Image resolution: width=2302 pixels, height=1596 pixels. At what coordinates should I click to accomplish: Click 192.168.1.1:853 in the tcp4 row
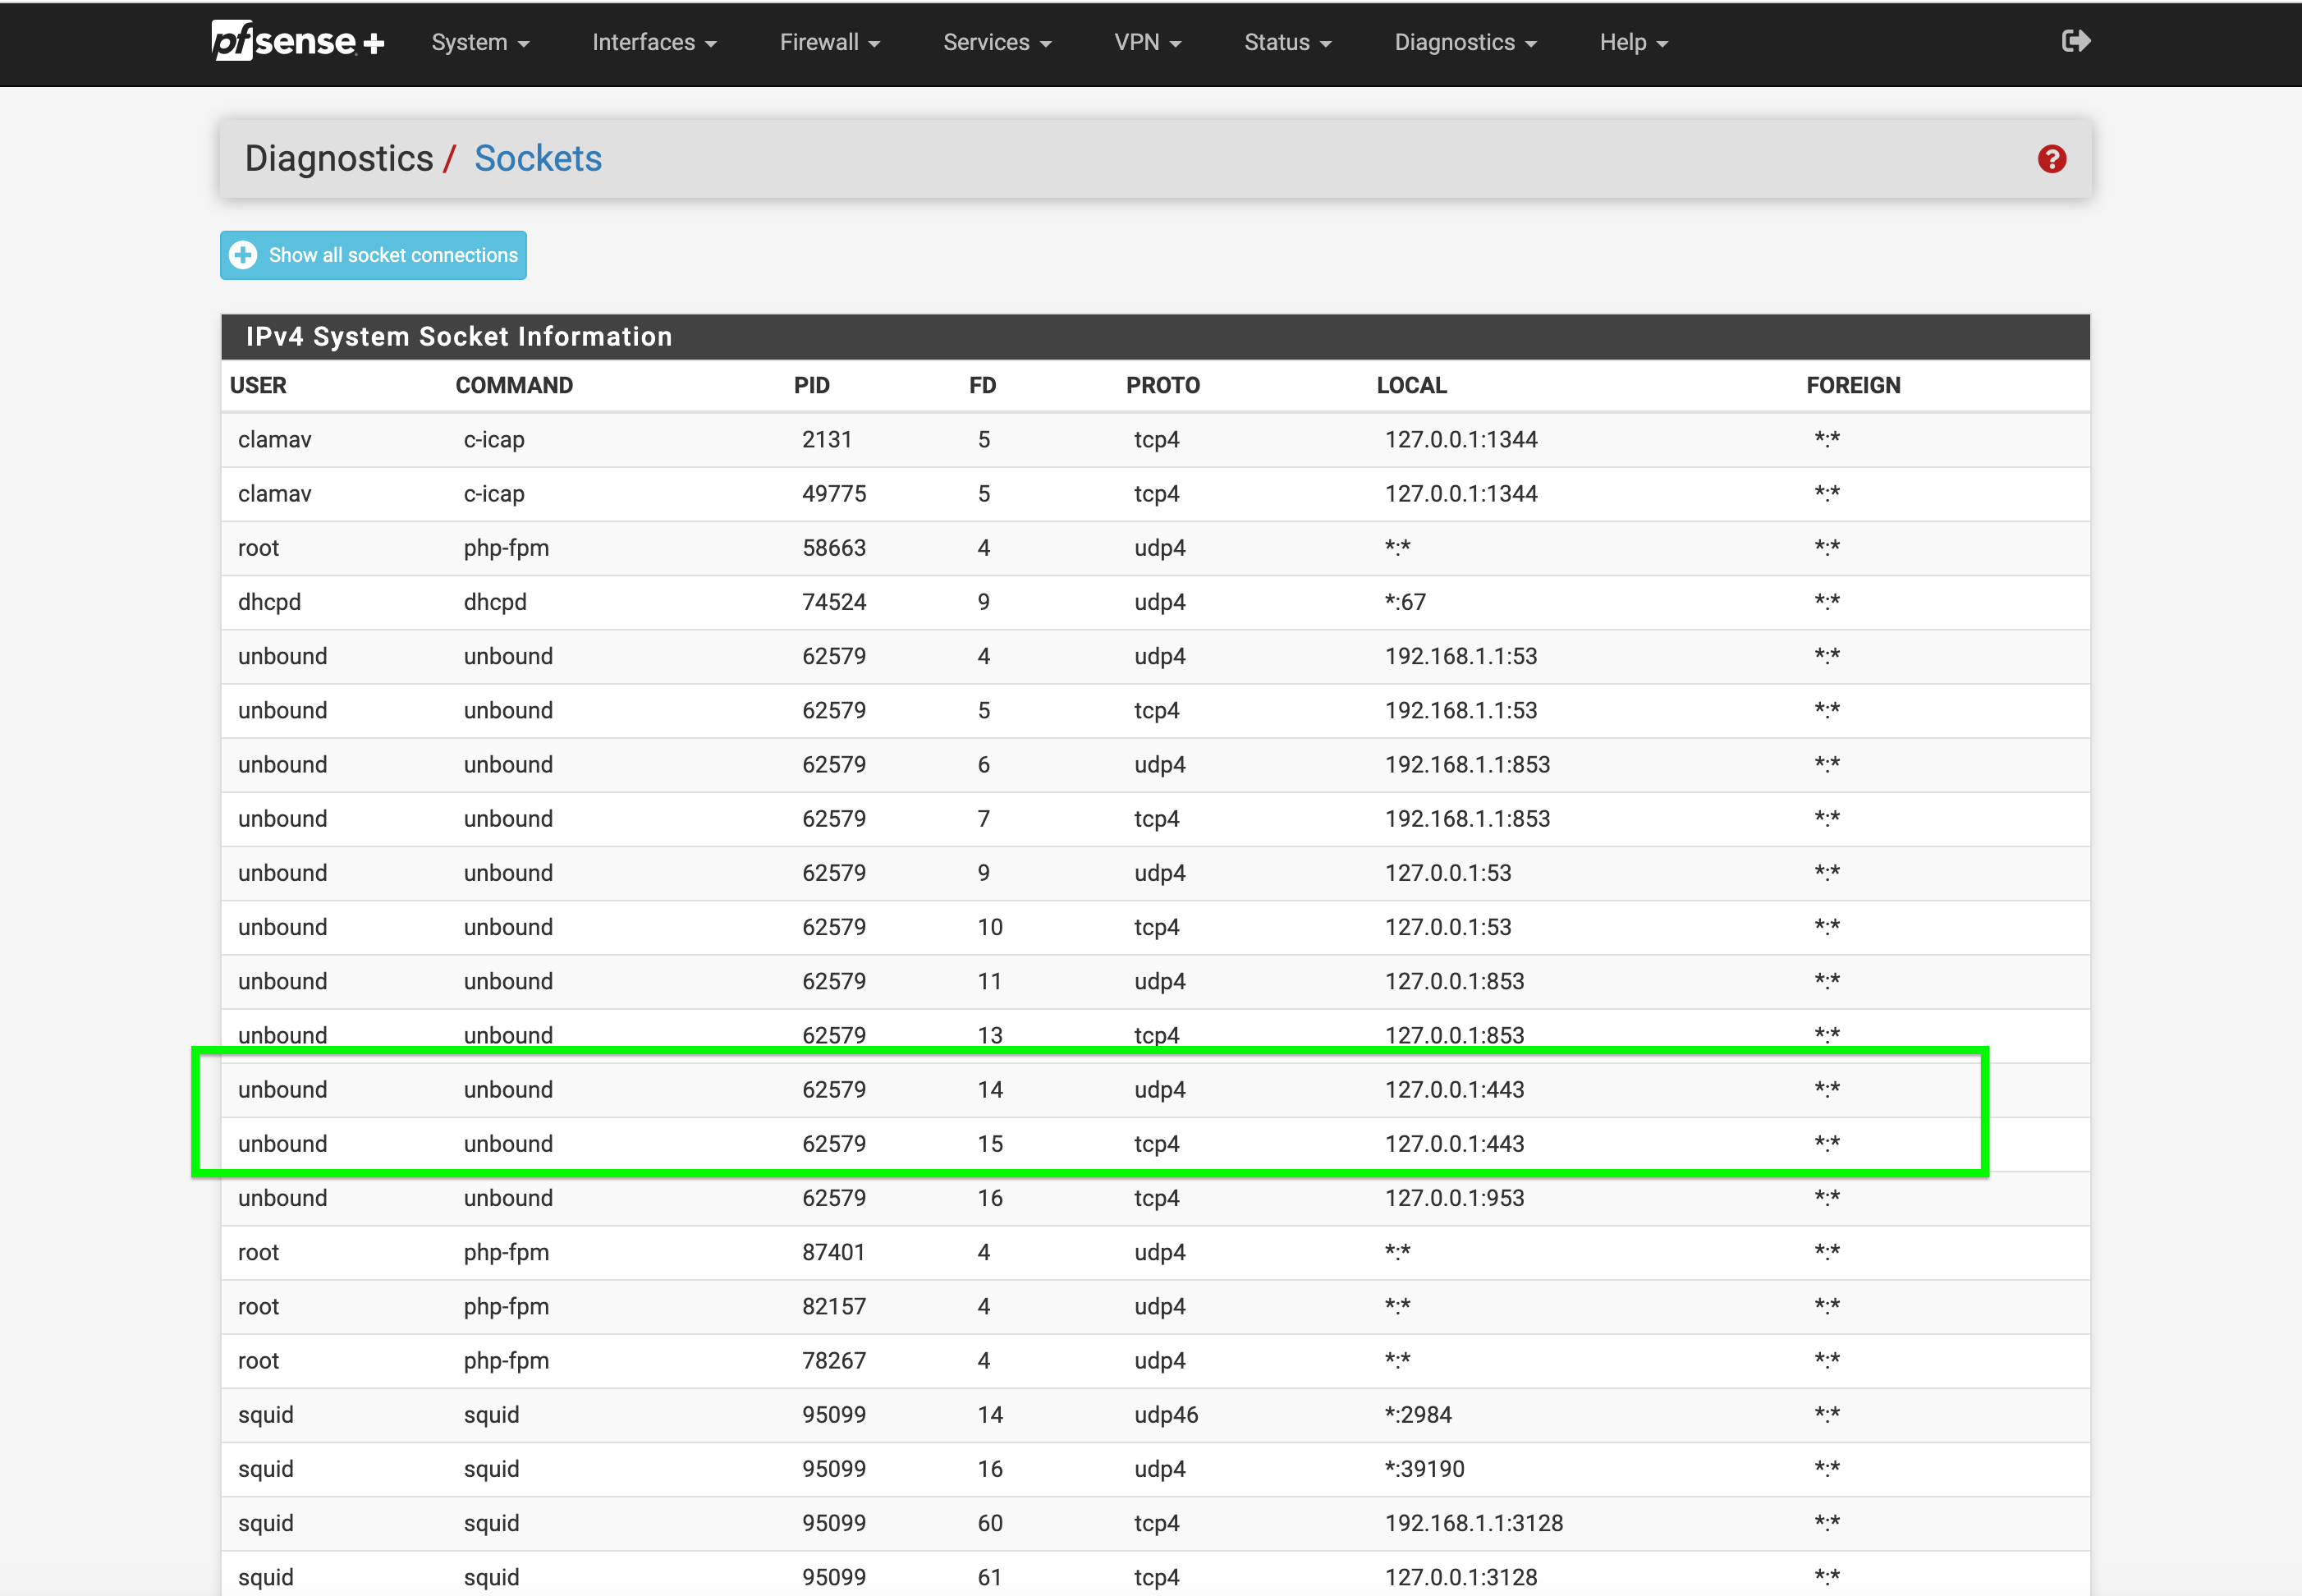pos(1467,818)
